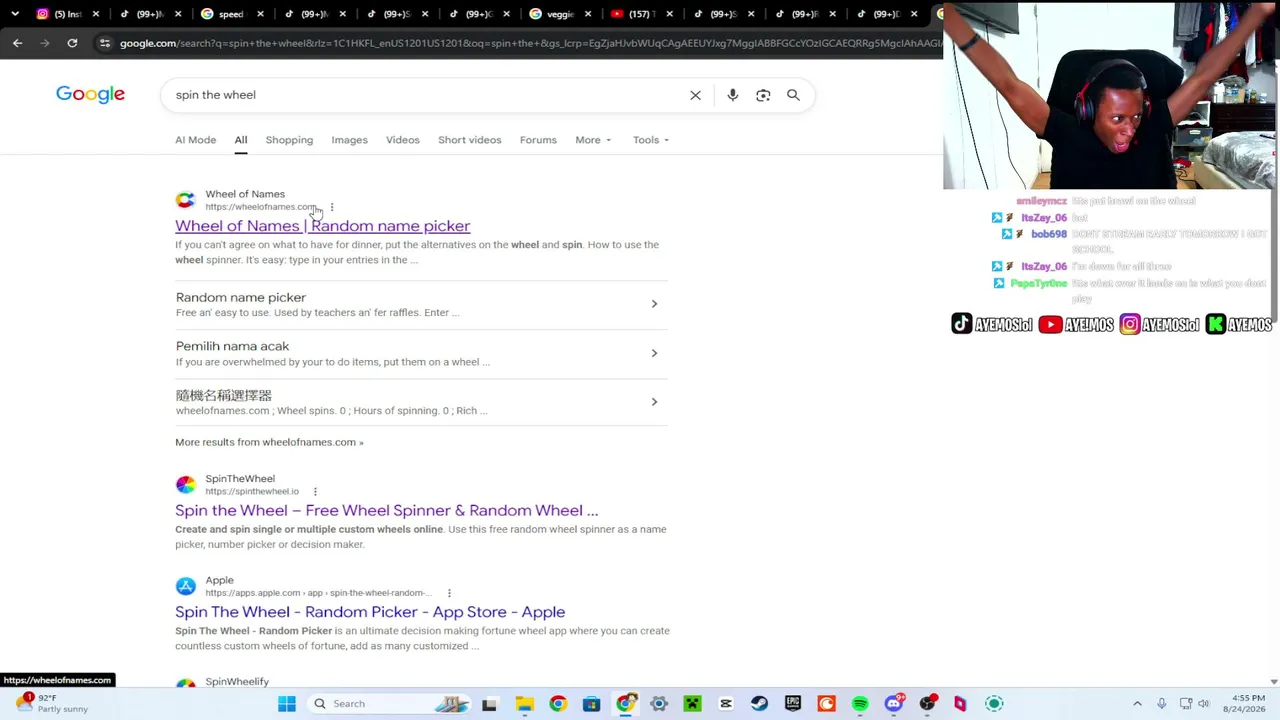Viewport: 1280px width, 720px height.
Task: Select the Short videos tab
Action: 469,140
